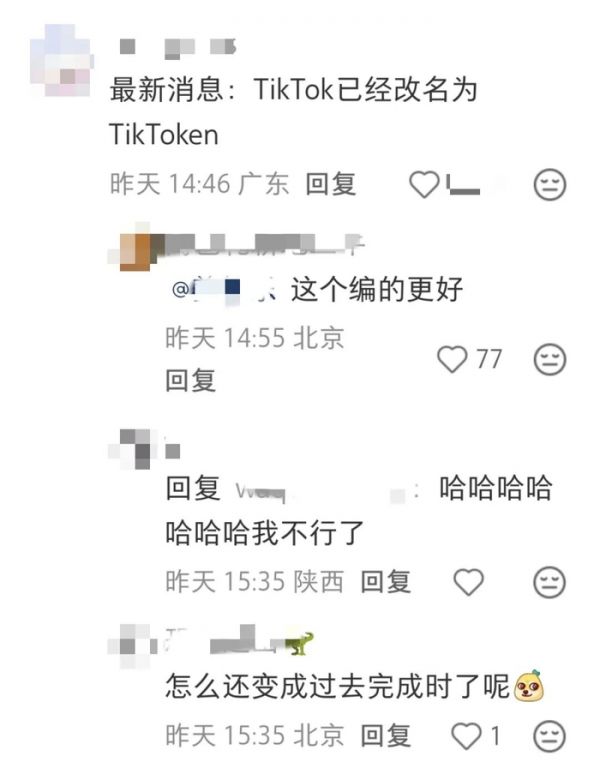Image resolution: width=600 pixels, height=768 pixels.
Task: Reply to the 15:35 北京 comment
Action: (385, 736)
